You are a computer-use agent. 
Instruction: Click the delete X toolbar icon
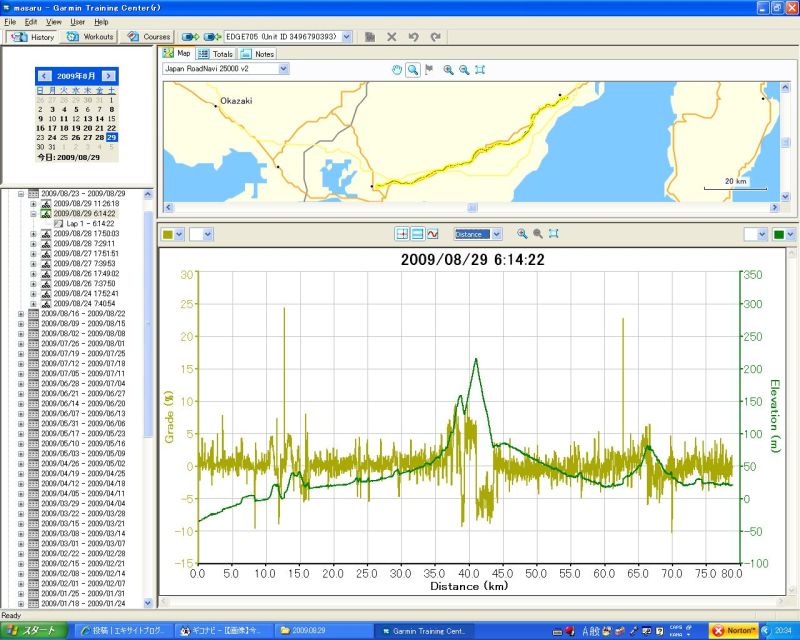point(392,37)
